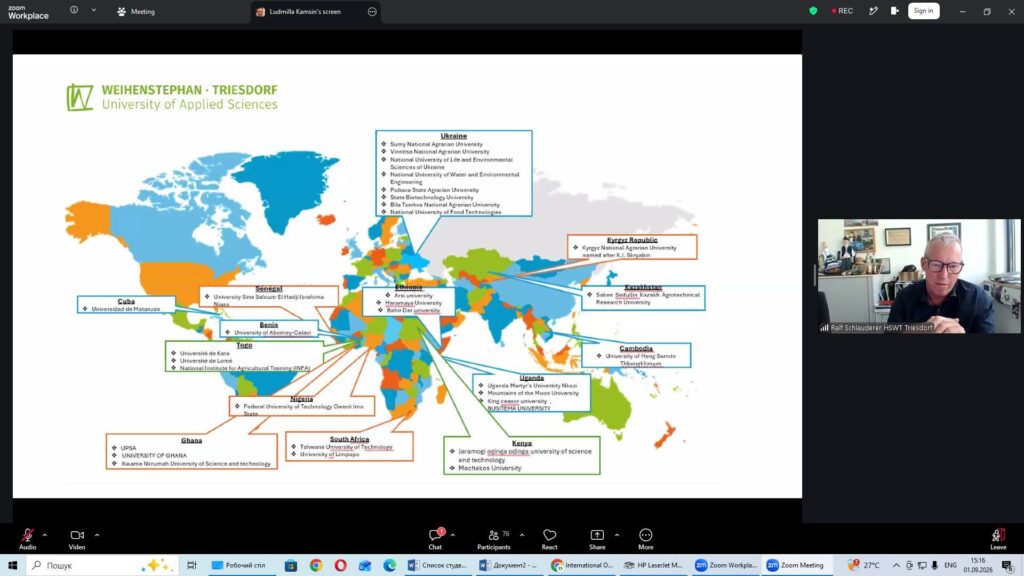Click the Togo heading on the slide
Screen dimensions: 1024x576
tap(244, 345)
